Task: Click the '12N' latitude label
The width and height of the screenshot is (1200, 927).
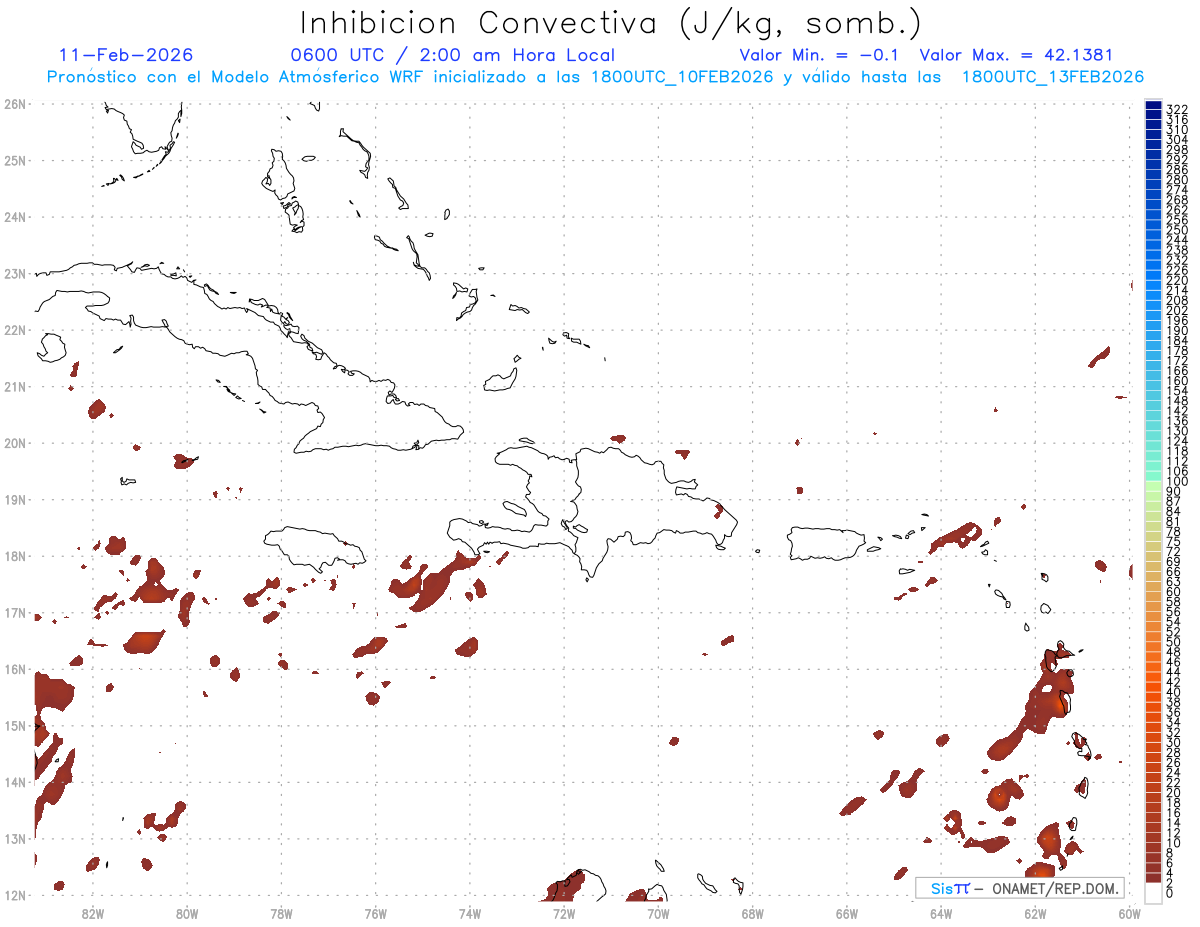Action: click(14, 895)
